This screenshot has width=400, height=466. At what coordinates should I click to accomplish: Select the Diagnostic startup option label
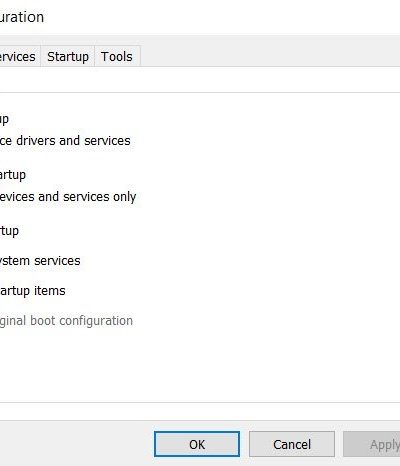(13, 175)
